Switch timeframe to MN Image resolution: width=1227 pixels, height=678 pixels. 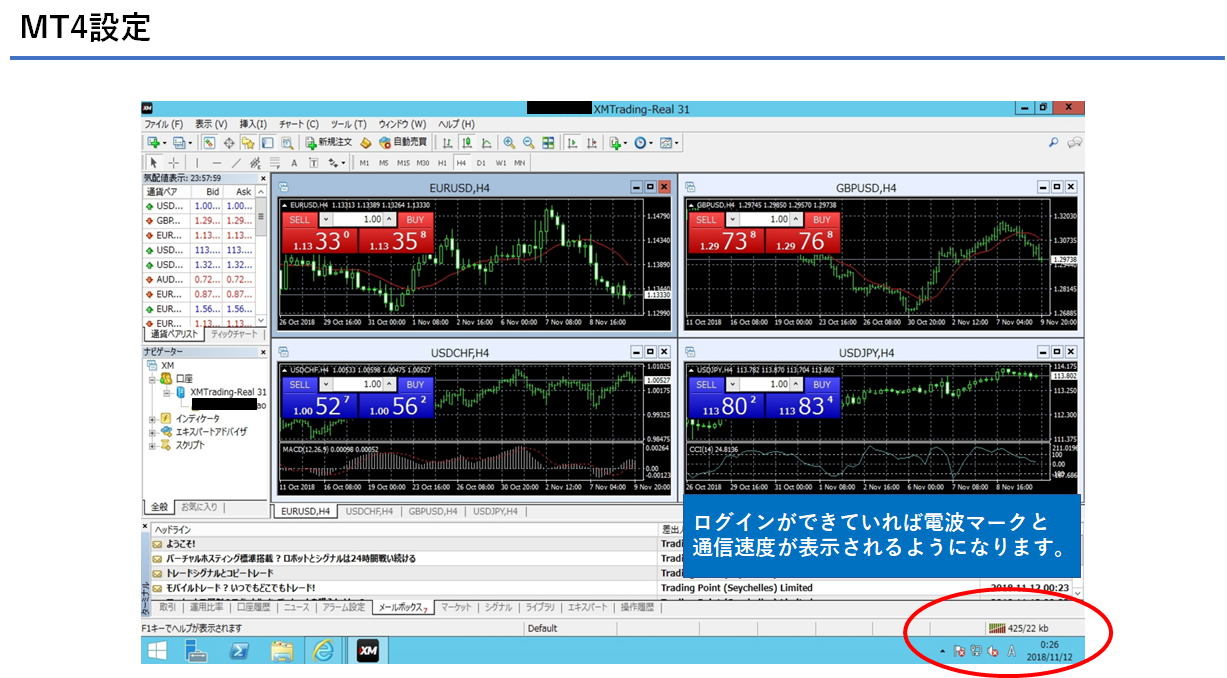coord(520,162)
